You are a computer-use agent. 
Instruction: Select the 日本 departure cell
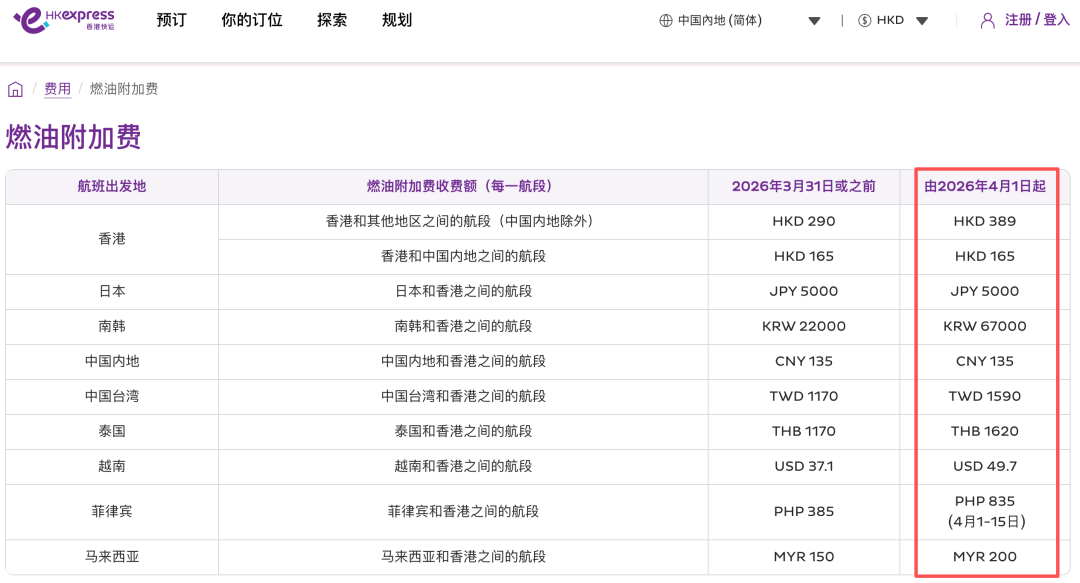(112, 292)
